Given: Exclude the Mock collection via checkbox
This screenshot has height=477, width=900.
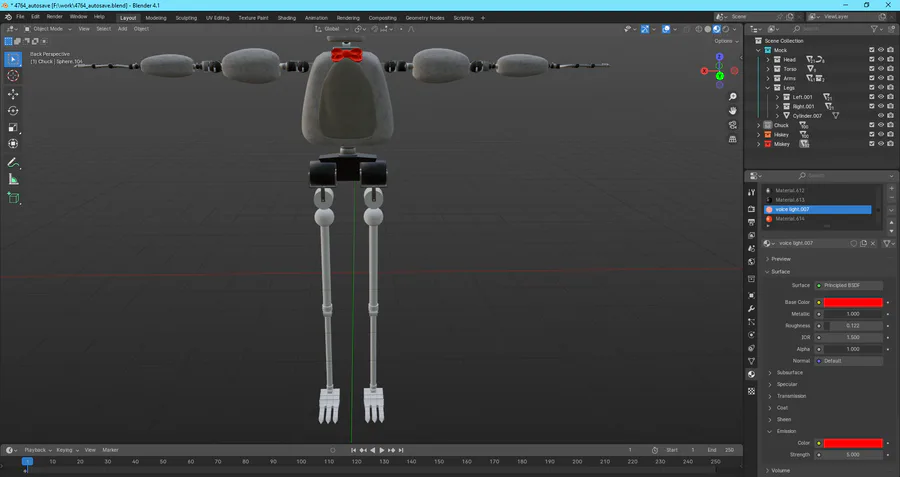Looking at the screenshot, I should point(871,51).
